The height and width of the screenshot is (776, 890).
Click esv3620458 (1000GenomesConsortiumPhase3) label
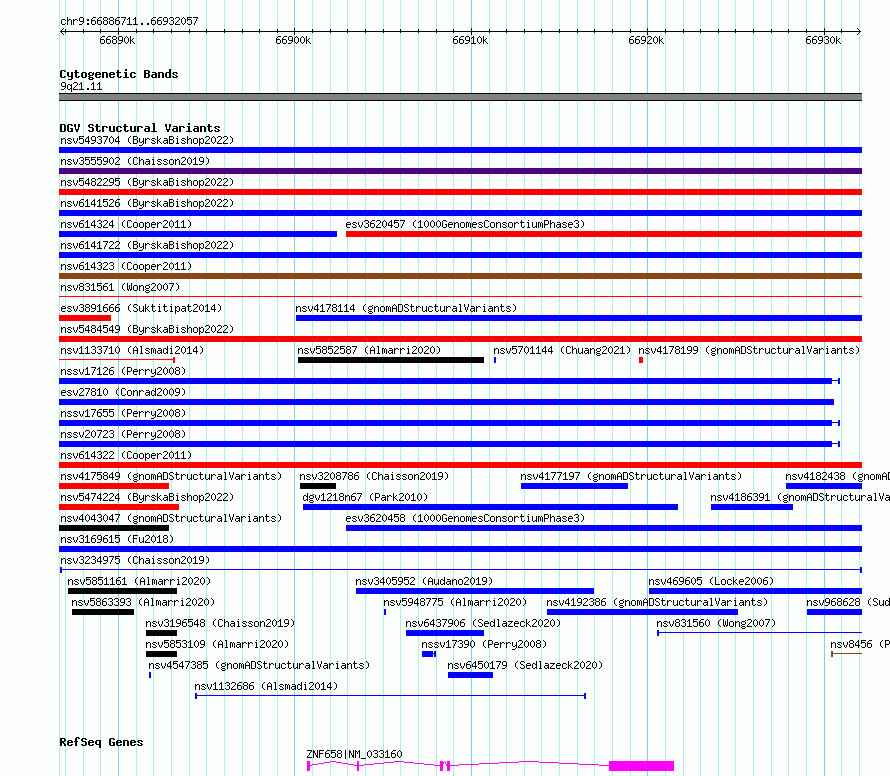(x=465, y=518)
